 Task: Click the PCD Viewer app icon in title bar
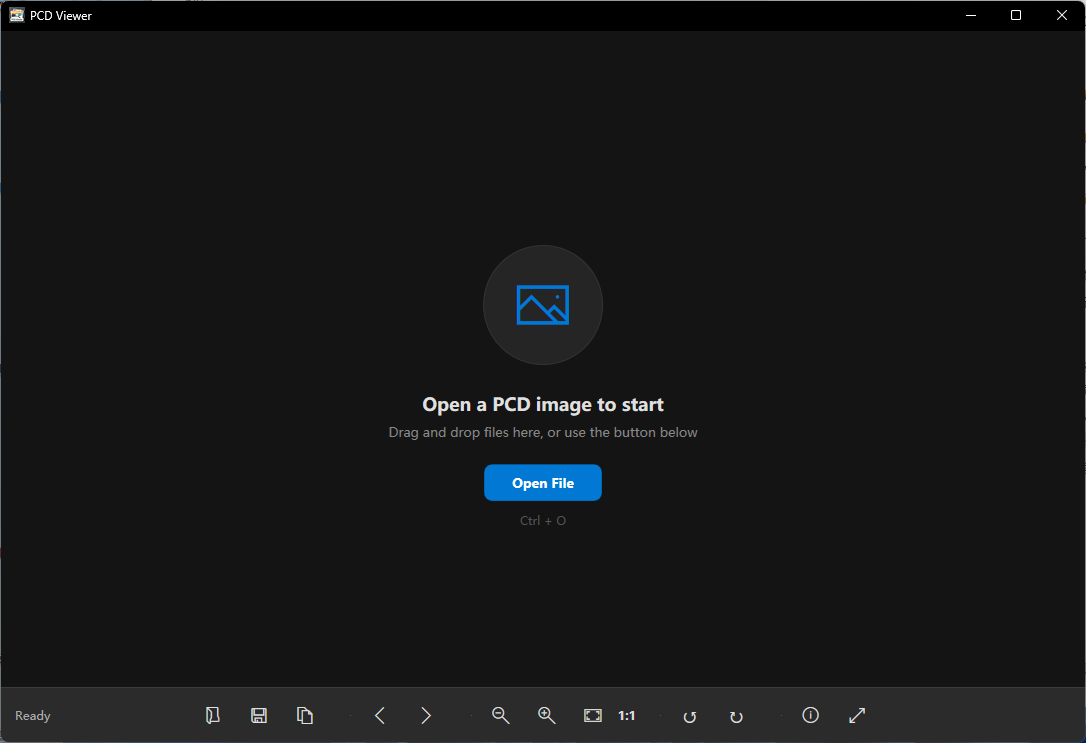17,15
